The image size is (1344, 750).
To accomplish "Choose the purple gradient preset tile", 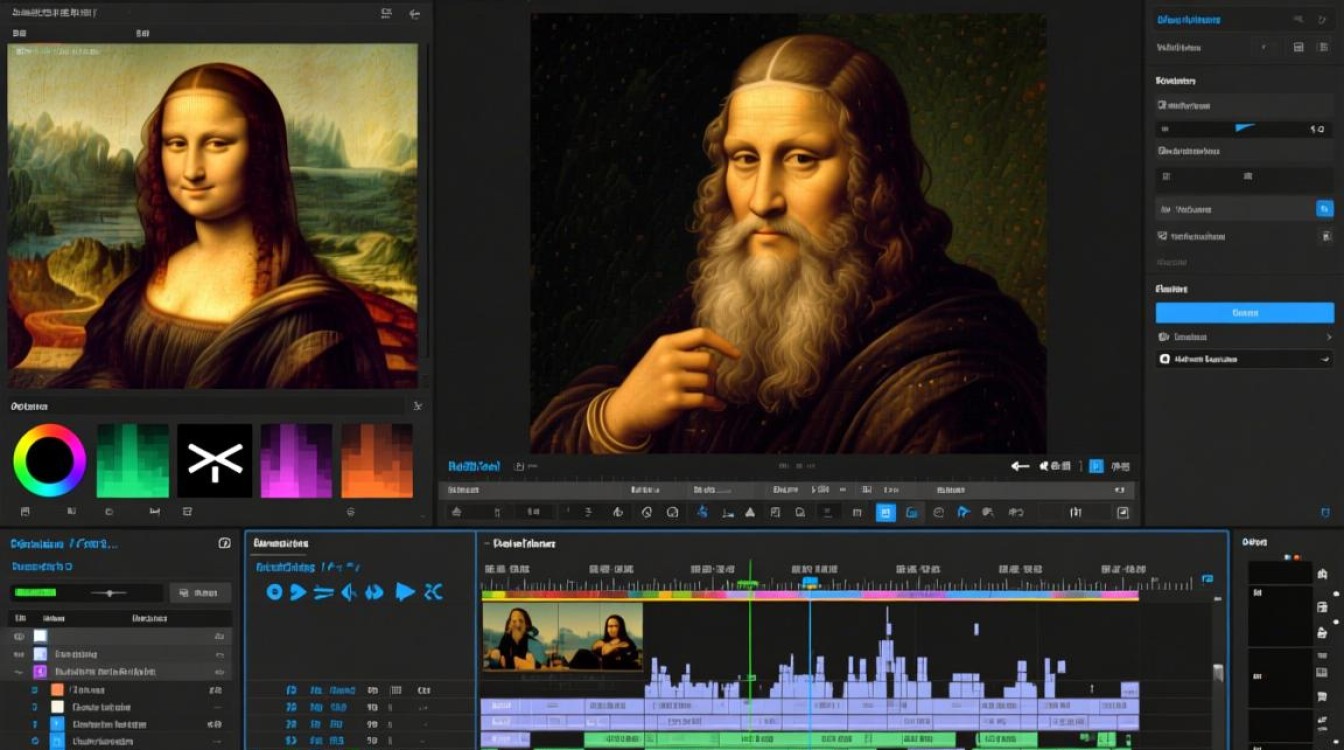I will (296, 460).
